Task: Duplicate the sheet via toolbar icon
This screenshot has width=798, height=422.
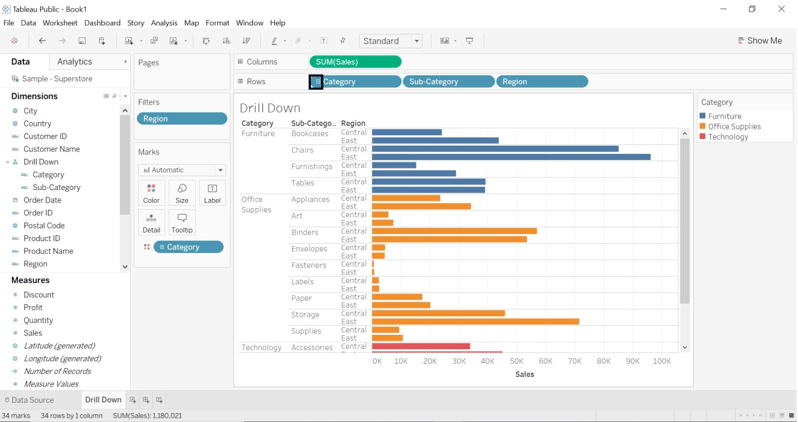Action: tap(154, 41)
